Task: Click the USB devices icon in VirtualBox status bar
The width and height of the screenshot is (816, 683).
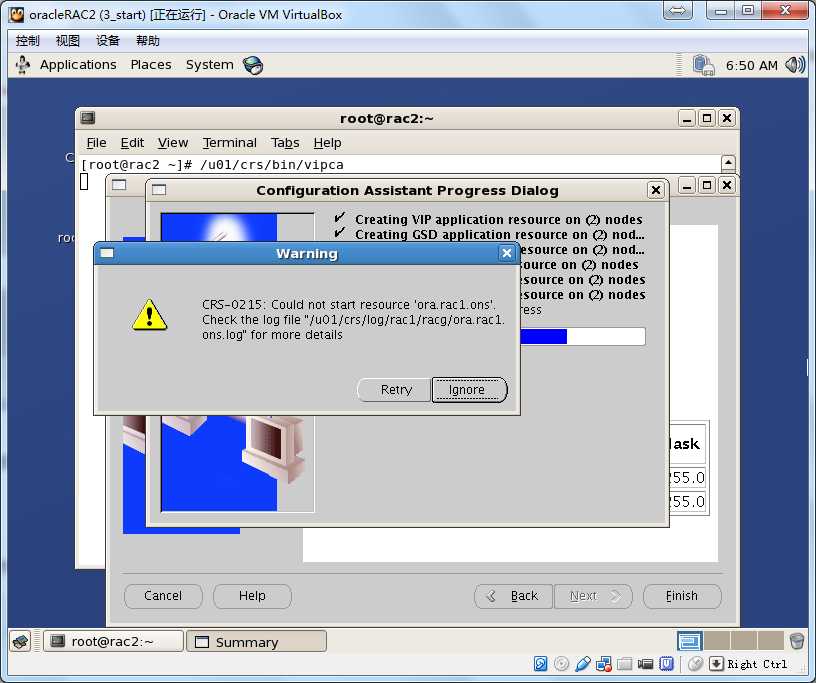Action: pos(583,664)
